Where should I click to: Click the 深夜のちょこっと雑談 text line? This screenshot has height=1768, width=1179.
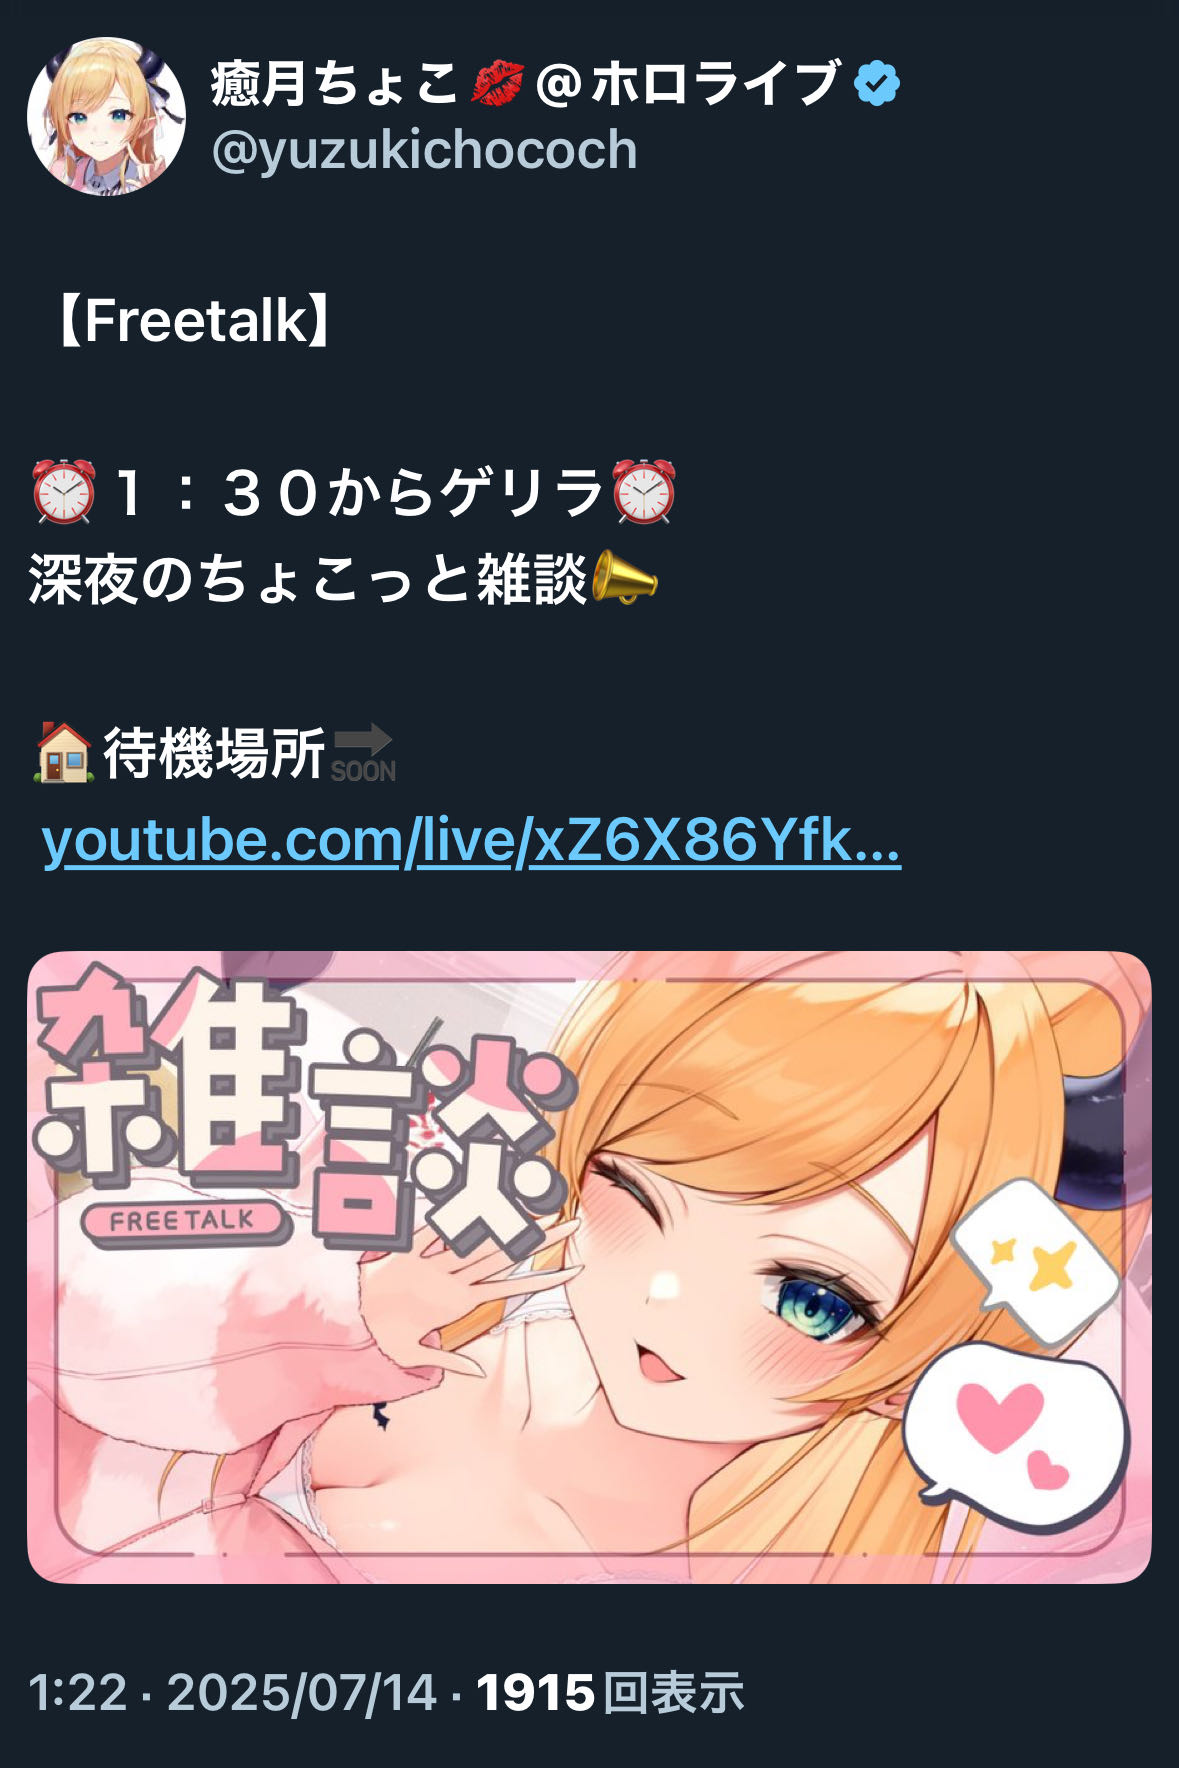coord(308,578)
